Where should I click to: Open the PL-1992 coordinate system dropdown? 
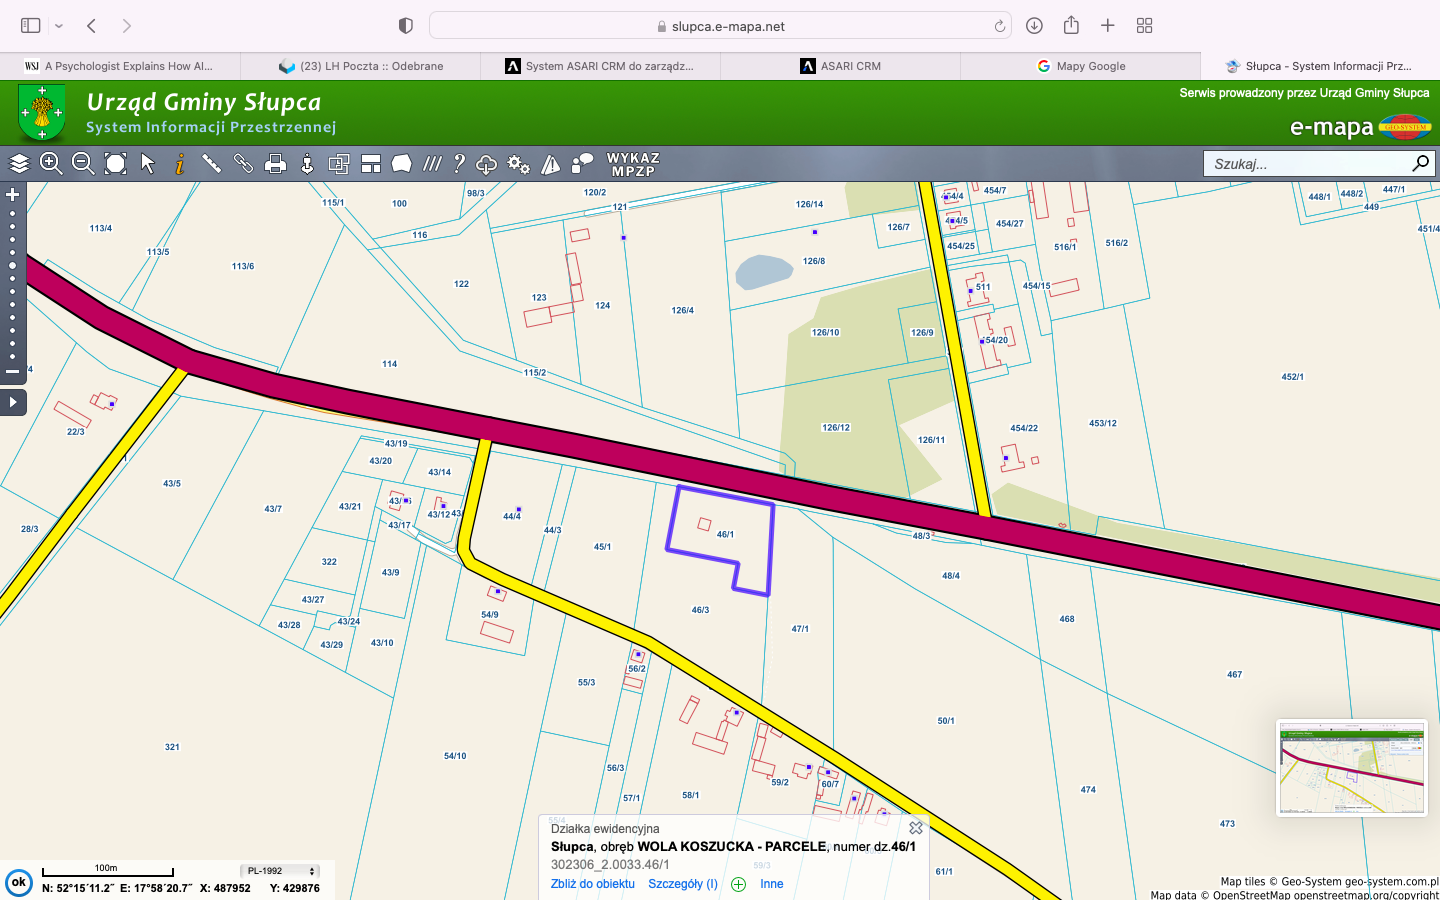(281, 871)
